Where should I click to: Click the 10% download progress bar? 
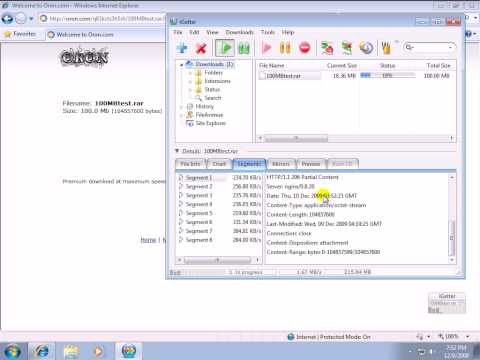pyautogui.click(x=388, y=76)
